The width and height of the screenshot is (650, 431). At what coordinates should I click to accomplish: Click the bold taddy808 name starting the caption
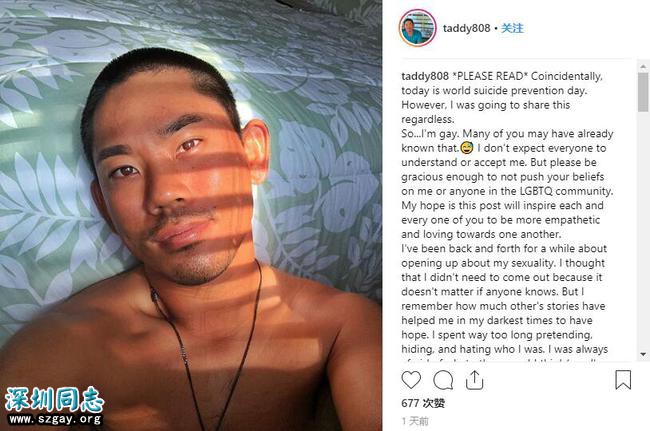tap(425, 76)
